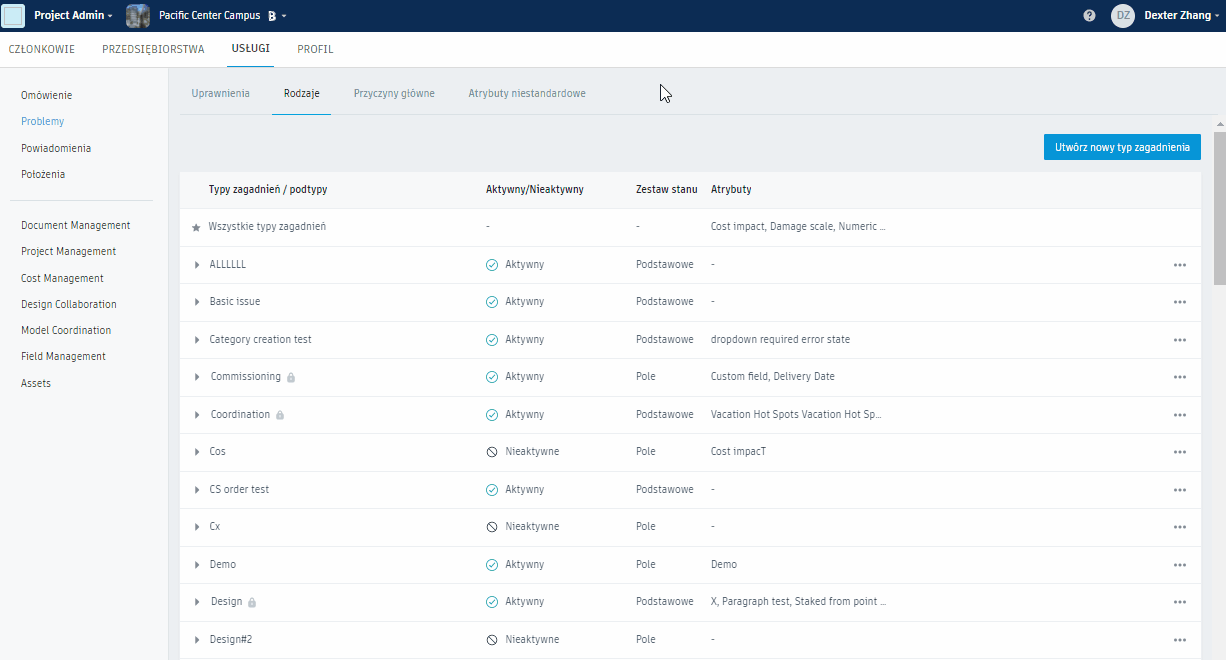Expand the ALLLLLL issue type

[197, 265]
